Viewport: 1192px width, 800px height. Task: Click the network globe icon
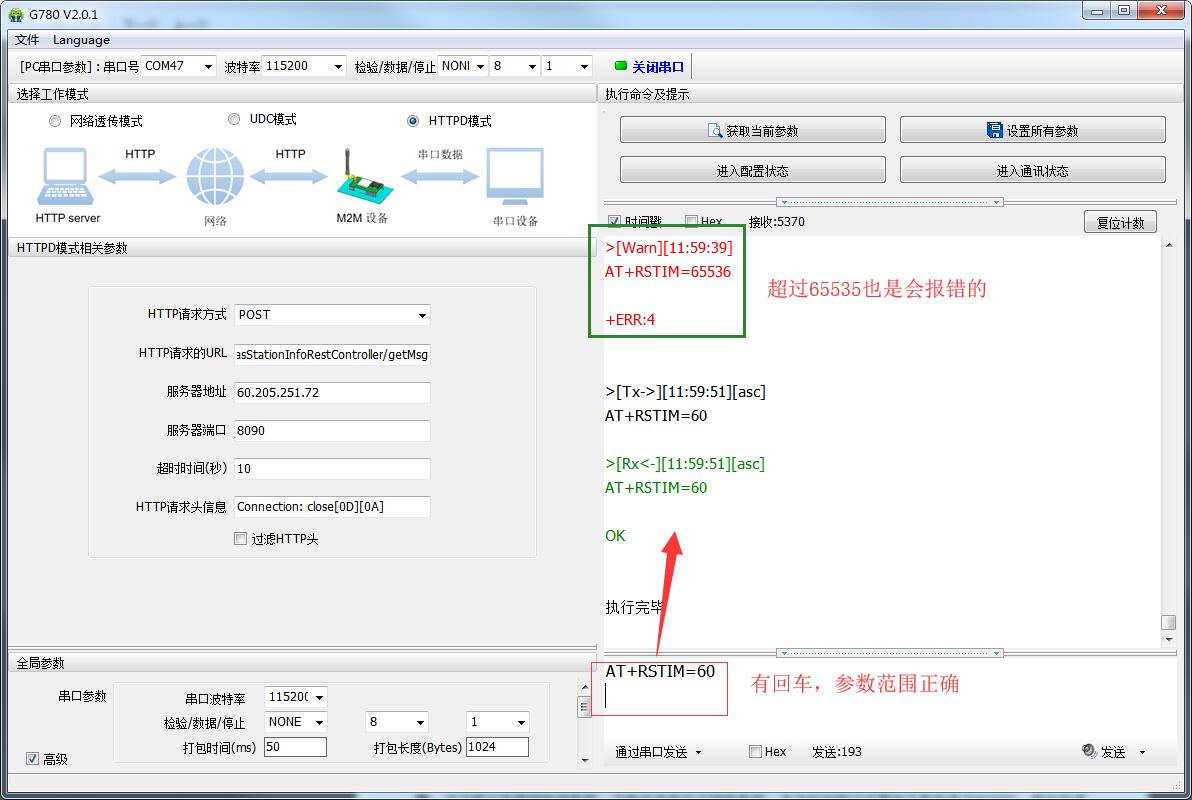pyautogui.click(x=215, y=177)
